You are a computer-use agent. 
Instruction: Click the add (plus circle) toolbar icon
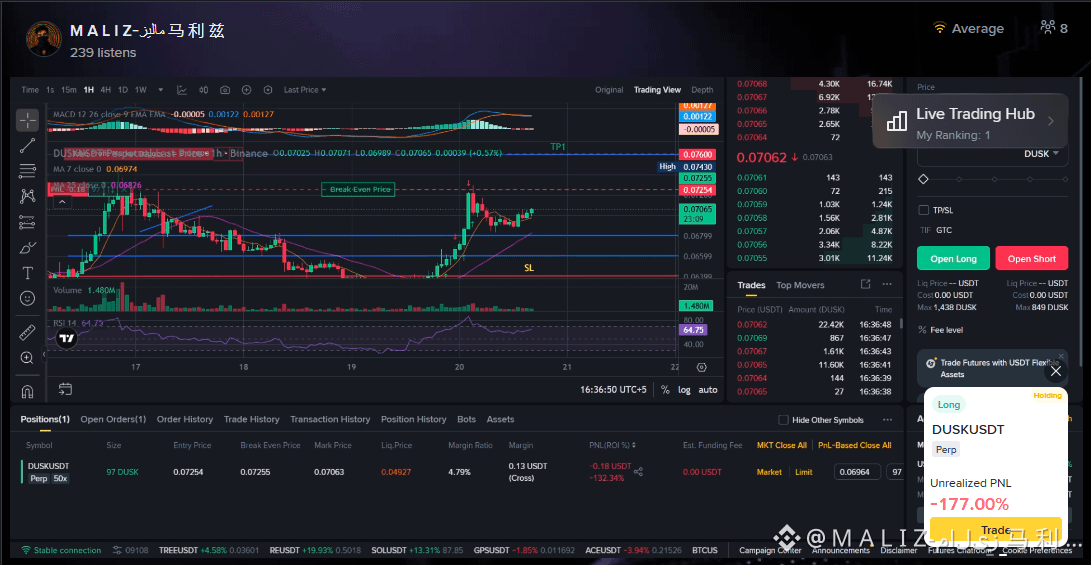point(246,90)
